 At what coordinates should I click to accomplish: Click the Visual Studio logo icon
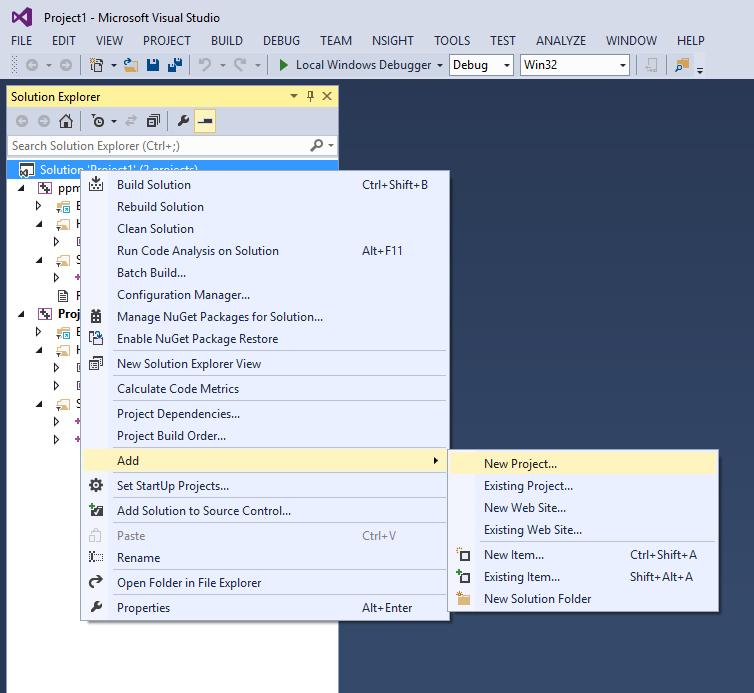(x=22, y=17)
